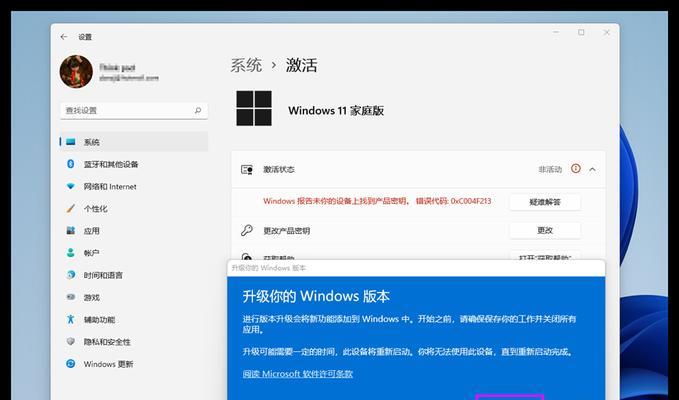Click the privacy shield icon

pos(71,341)
